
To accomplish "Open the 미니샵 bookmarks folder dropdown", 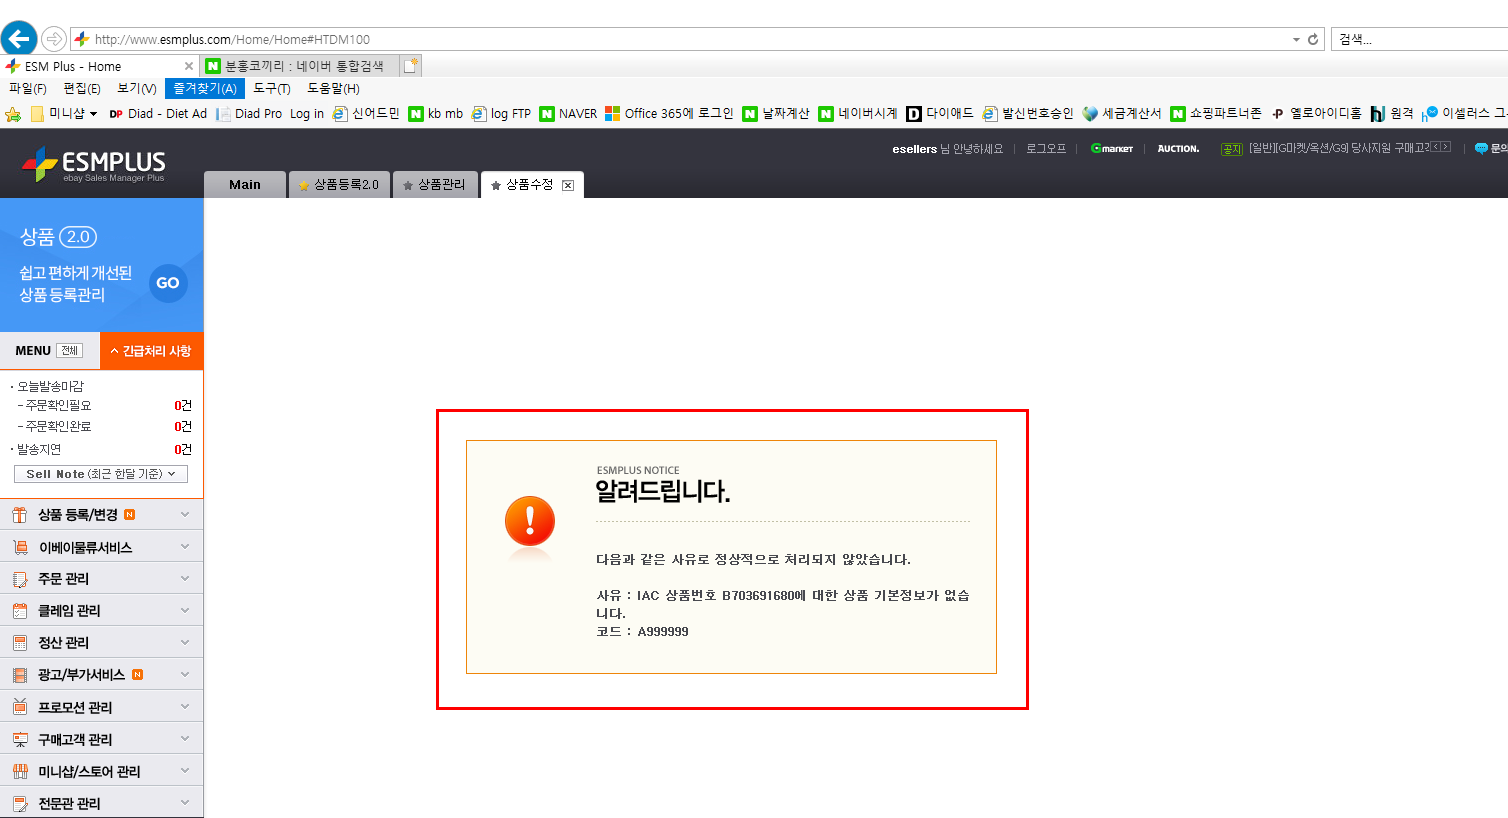I will (x=93, y=114).
